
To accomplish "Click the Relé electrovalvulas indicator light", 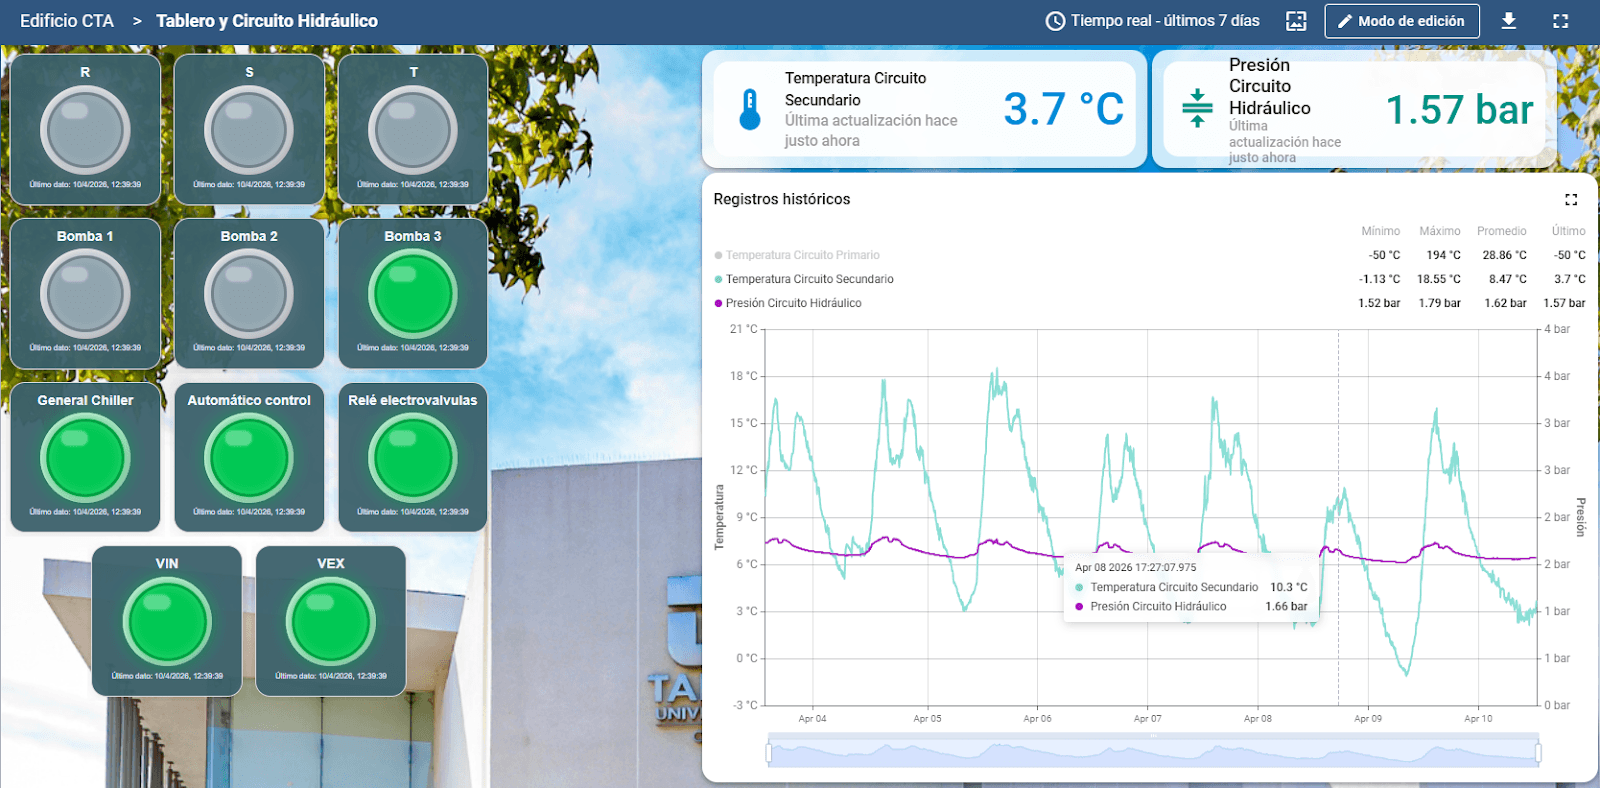I will (413, 458).
